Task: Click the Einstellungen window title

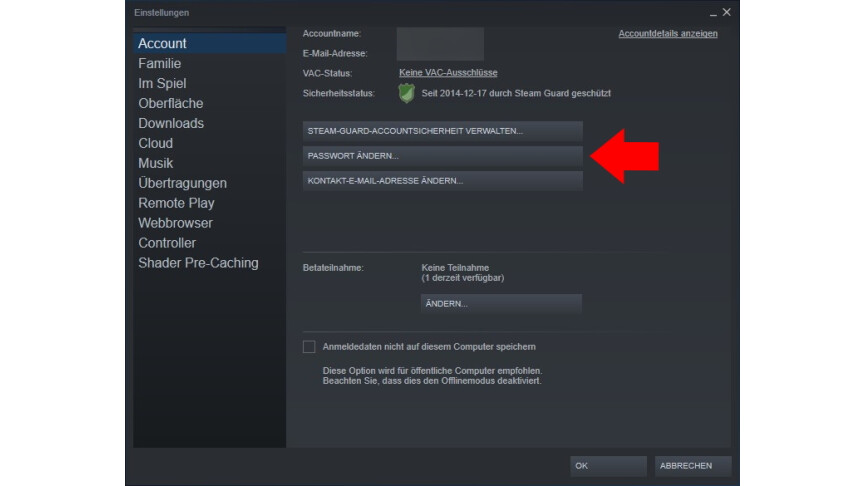Action: click(161, 13)
